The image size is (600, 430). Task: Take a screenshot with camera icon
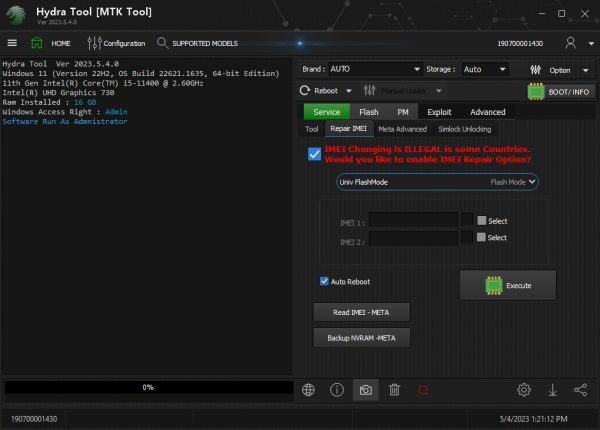tap(365, 390)
